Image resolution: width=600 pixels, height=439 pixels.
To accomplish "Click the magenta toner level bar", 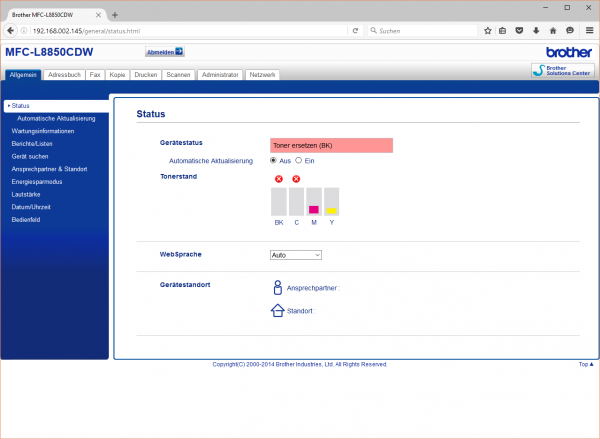I will tap(313, 210).
